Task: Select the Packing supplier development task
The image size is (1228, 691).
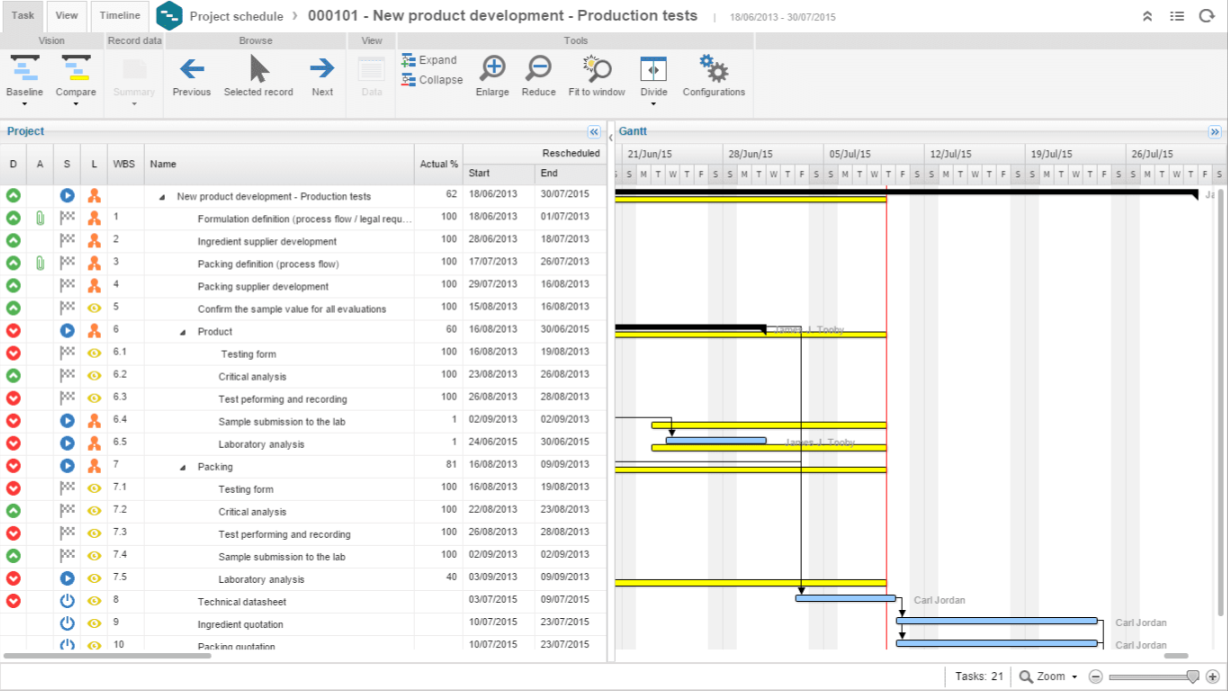Action: (x=263, y=286)
